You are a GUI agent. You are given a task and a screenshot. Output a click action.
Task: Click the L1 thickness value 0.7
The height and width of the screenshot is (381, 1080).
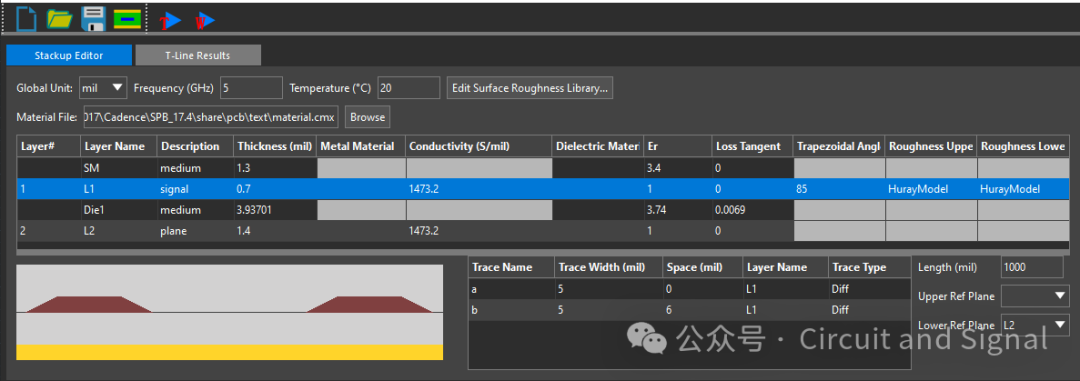click(x=274, y=189)
